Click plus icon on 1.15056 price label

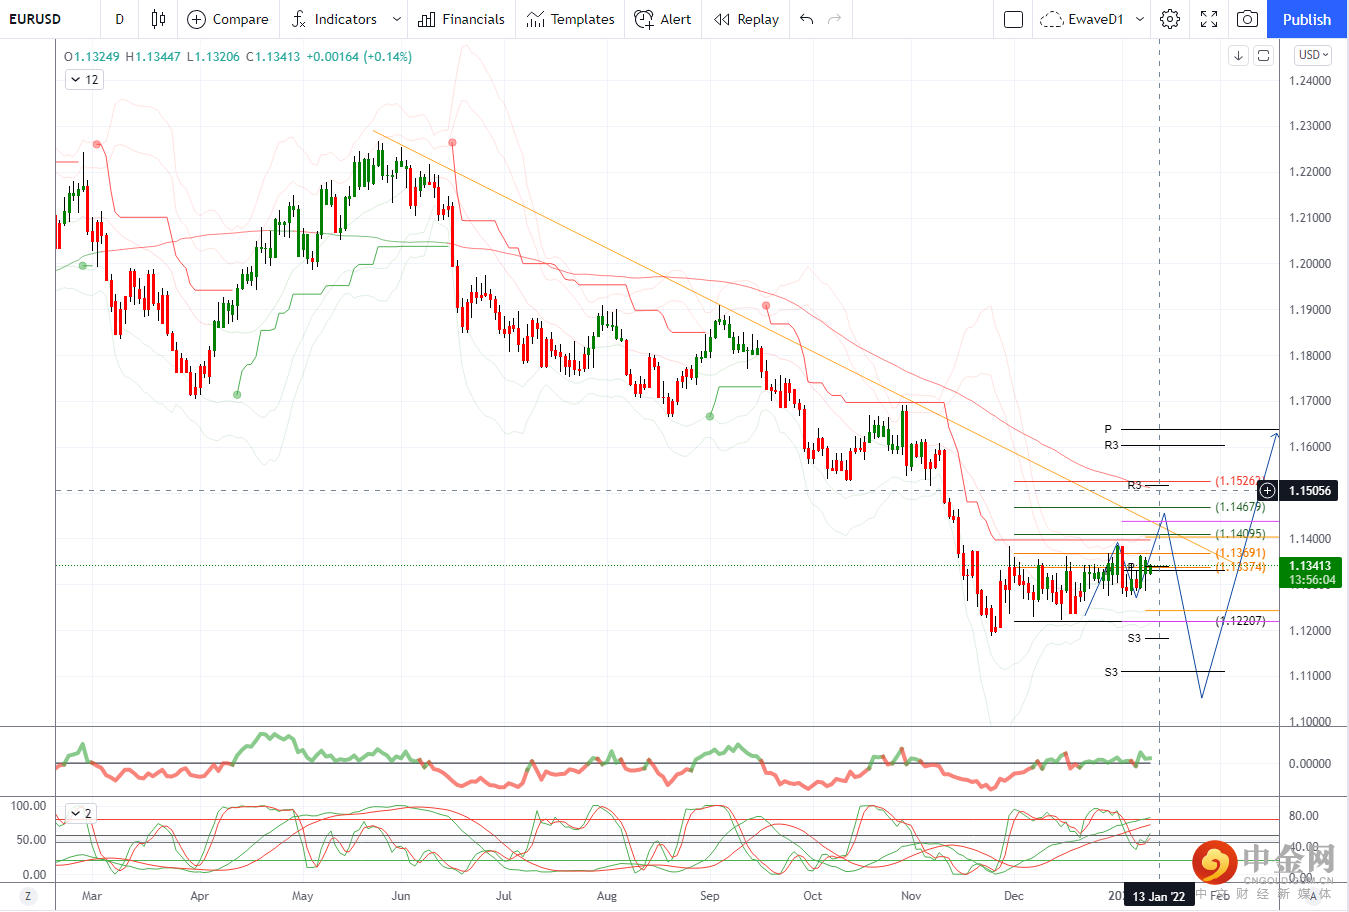tap(1267, 490)
